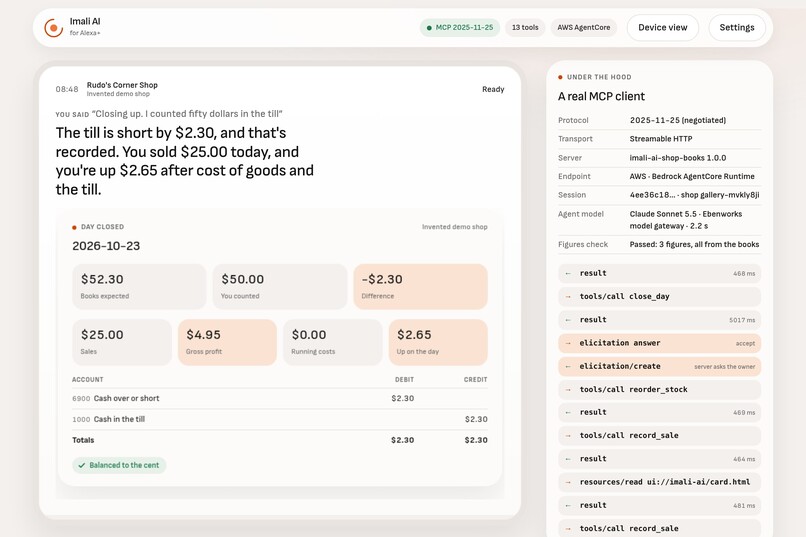Click the Endpoint value AWS Bedrock AgentCore Runtime

pos(692,176)
